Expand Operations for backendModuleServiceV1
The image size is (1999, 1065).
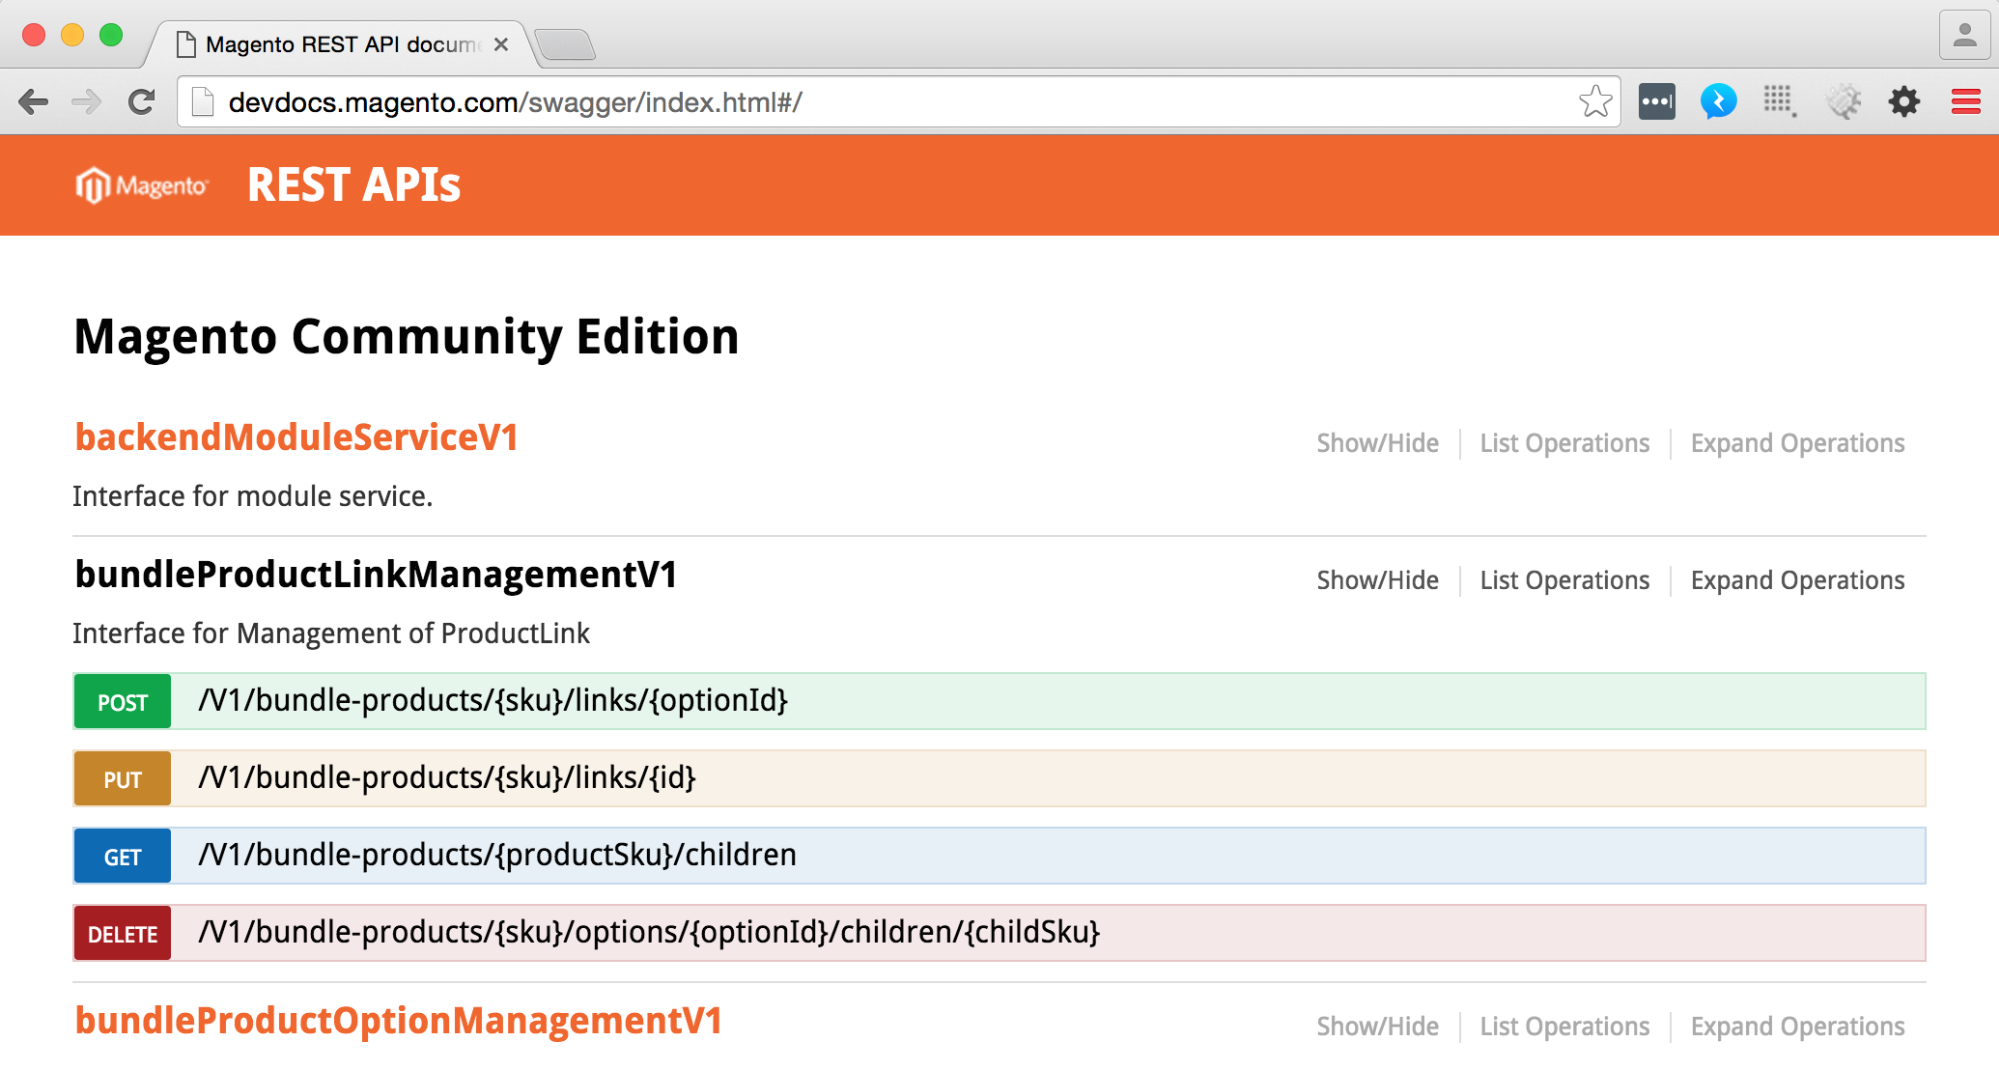(x=1797, y=443)
